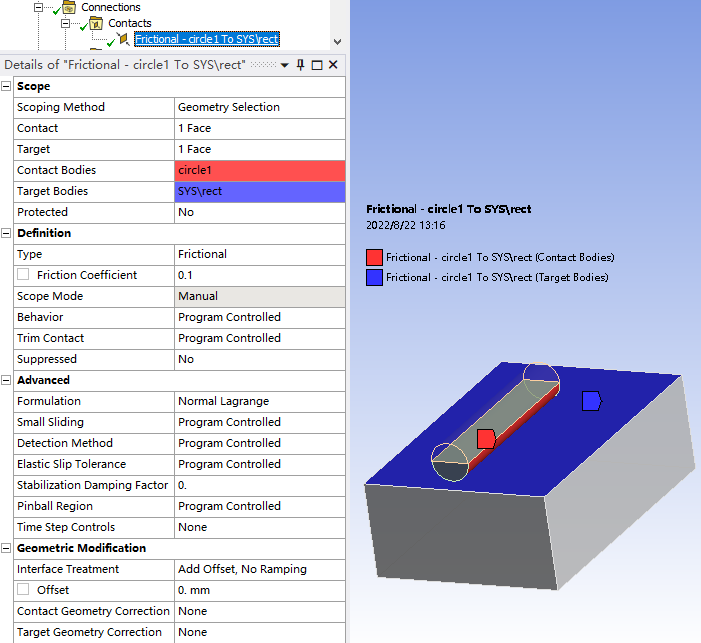Click the Elastic Slip Tolerance value cell
Screen dimensions: 701x643
pos(260,465)
